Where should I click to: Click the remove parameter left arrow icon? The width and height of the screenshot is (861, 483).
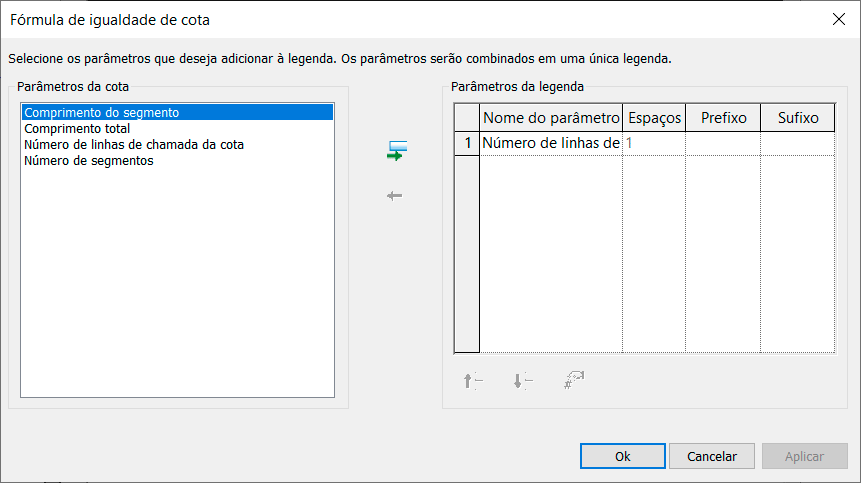tap(395, 196)
